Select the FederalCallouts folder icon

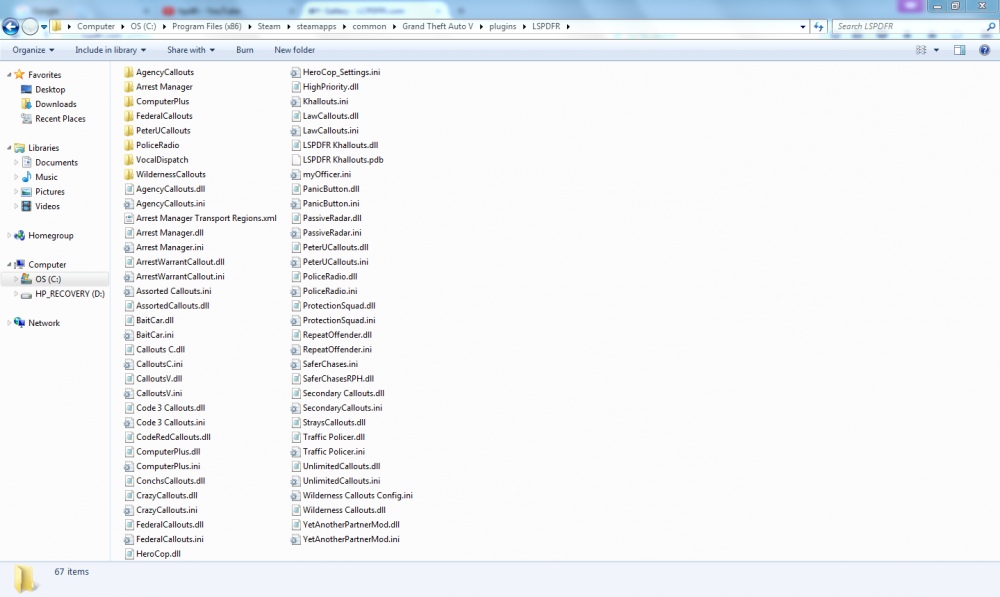pos(129,116)
